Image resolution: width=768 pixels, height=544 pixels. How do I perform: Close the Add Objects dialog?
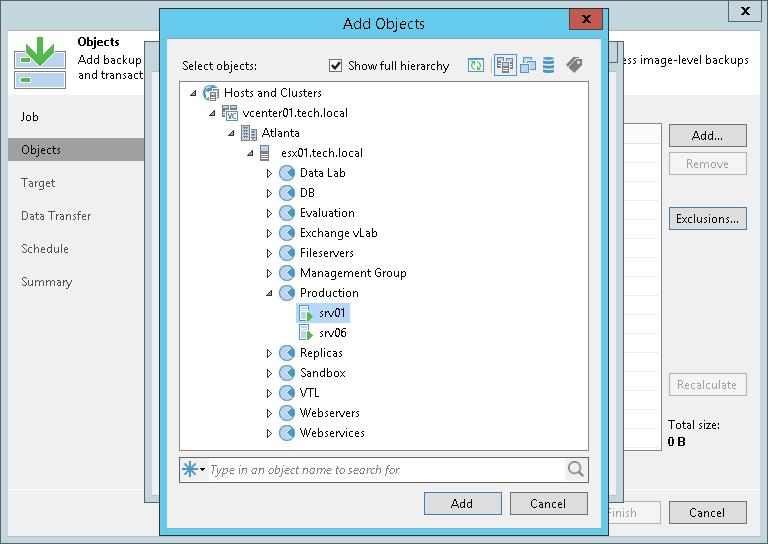pyautogui.click(x=586, y=20)
